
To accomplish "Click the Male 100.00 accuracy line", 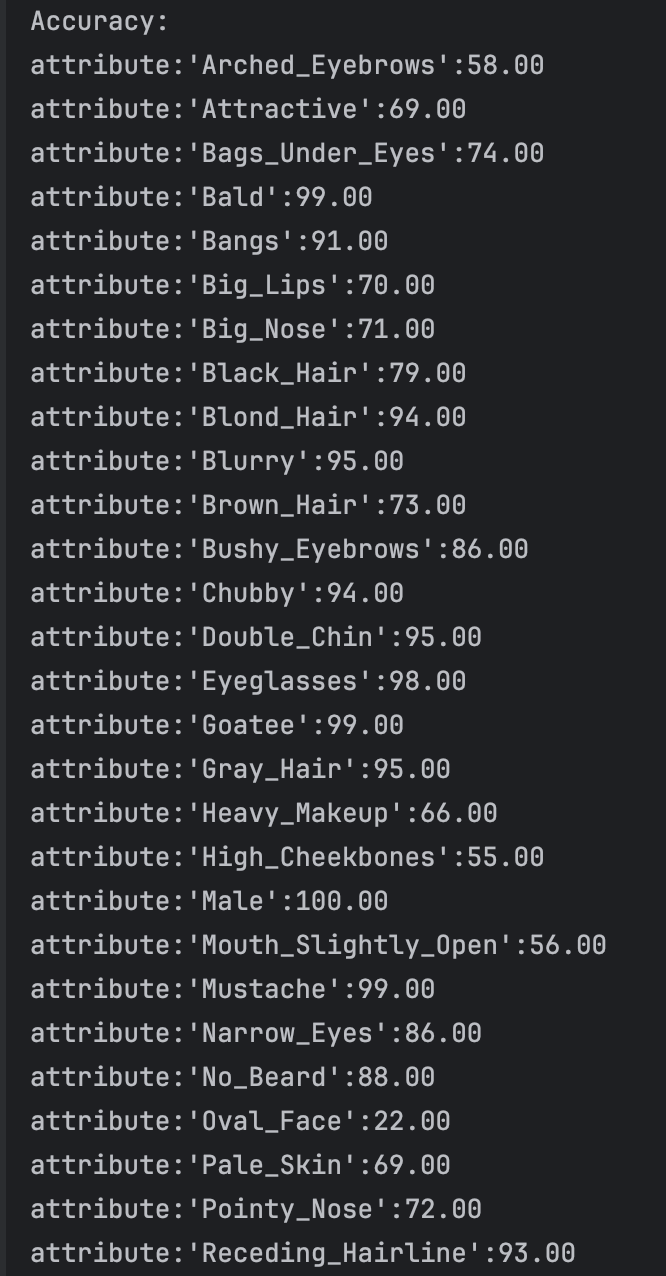I will click(x=209, y=901).
